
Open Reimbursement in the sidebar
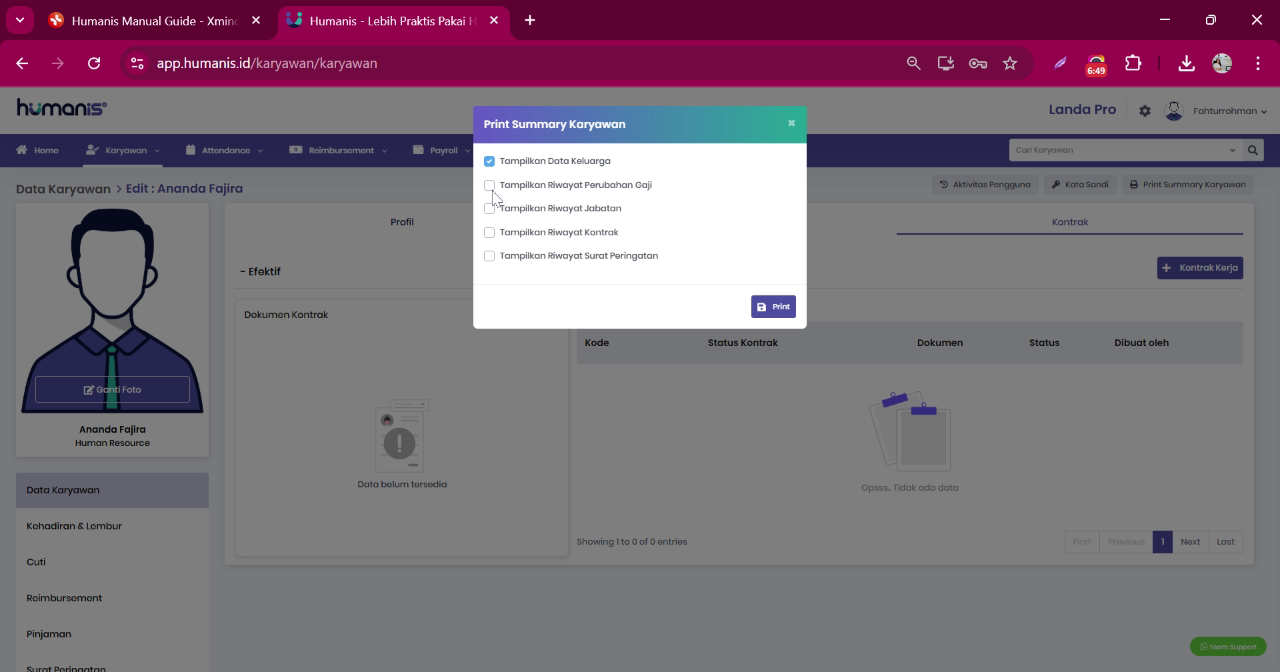point(112,598)
